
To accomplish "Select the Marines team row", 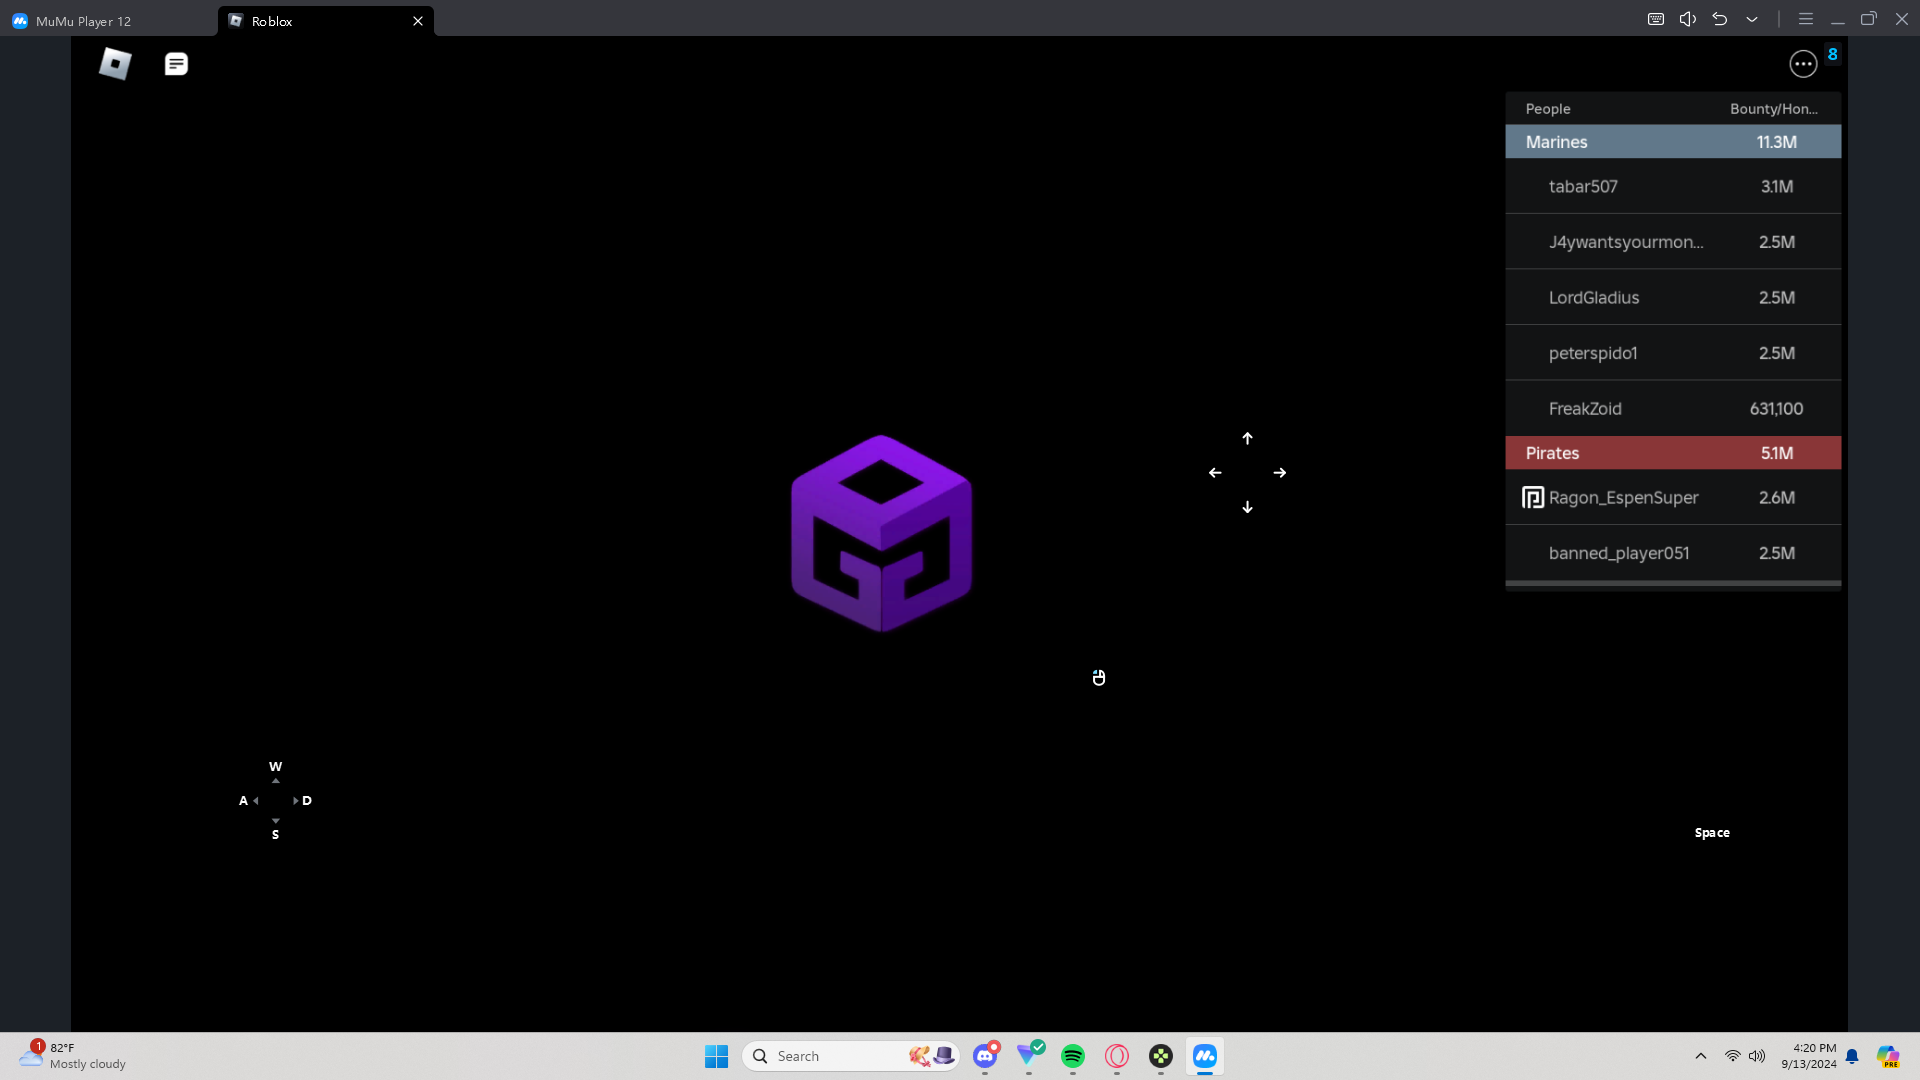I will 1673,142.
